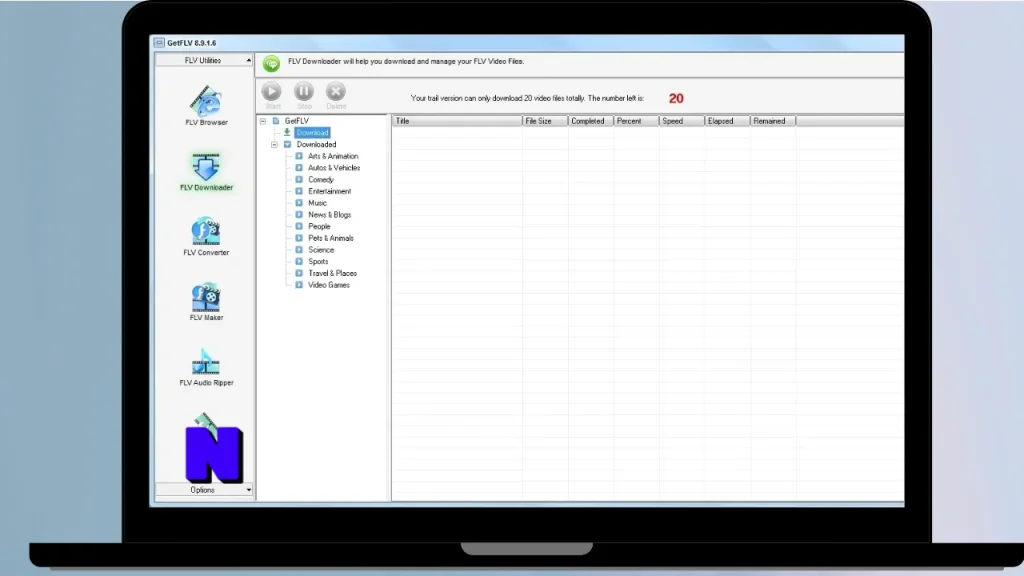Click the Start download button
The image size is (1024, 576).
coord(272,95)
